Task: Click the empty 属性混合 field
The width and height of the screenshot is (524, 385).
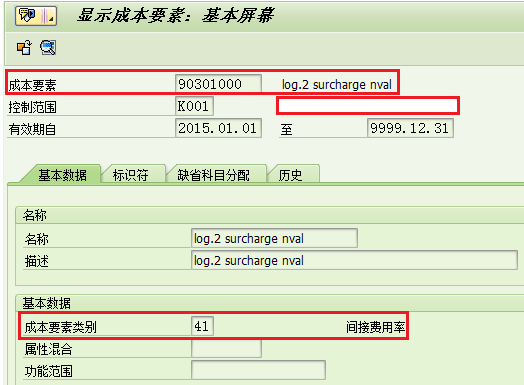Action: tap(226, 348)
